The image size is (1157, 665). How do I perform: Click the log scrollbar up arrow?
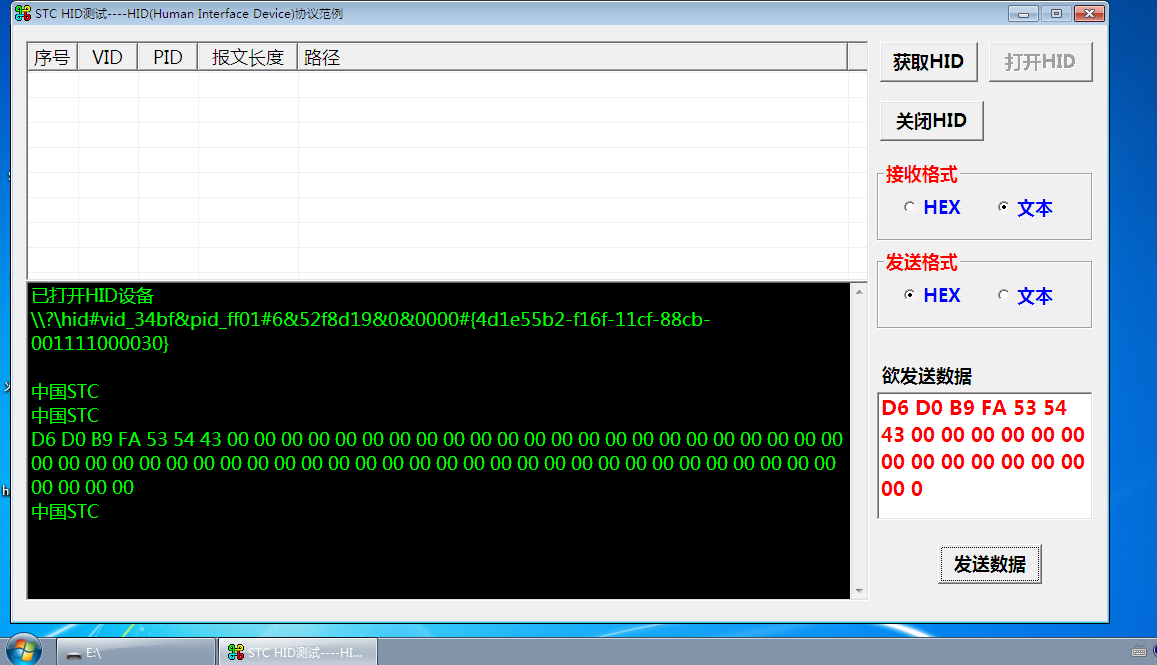[859, 292]
